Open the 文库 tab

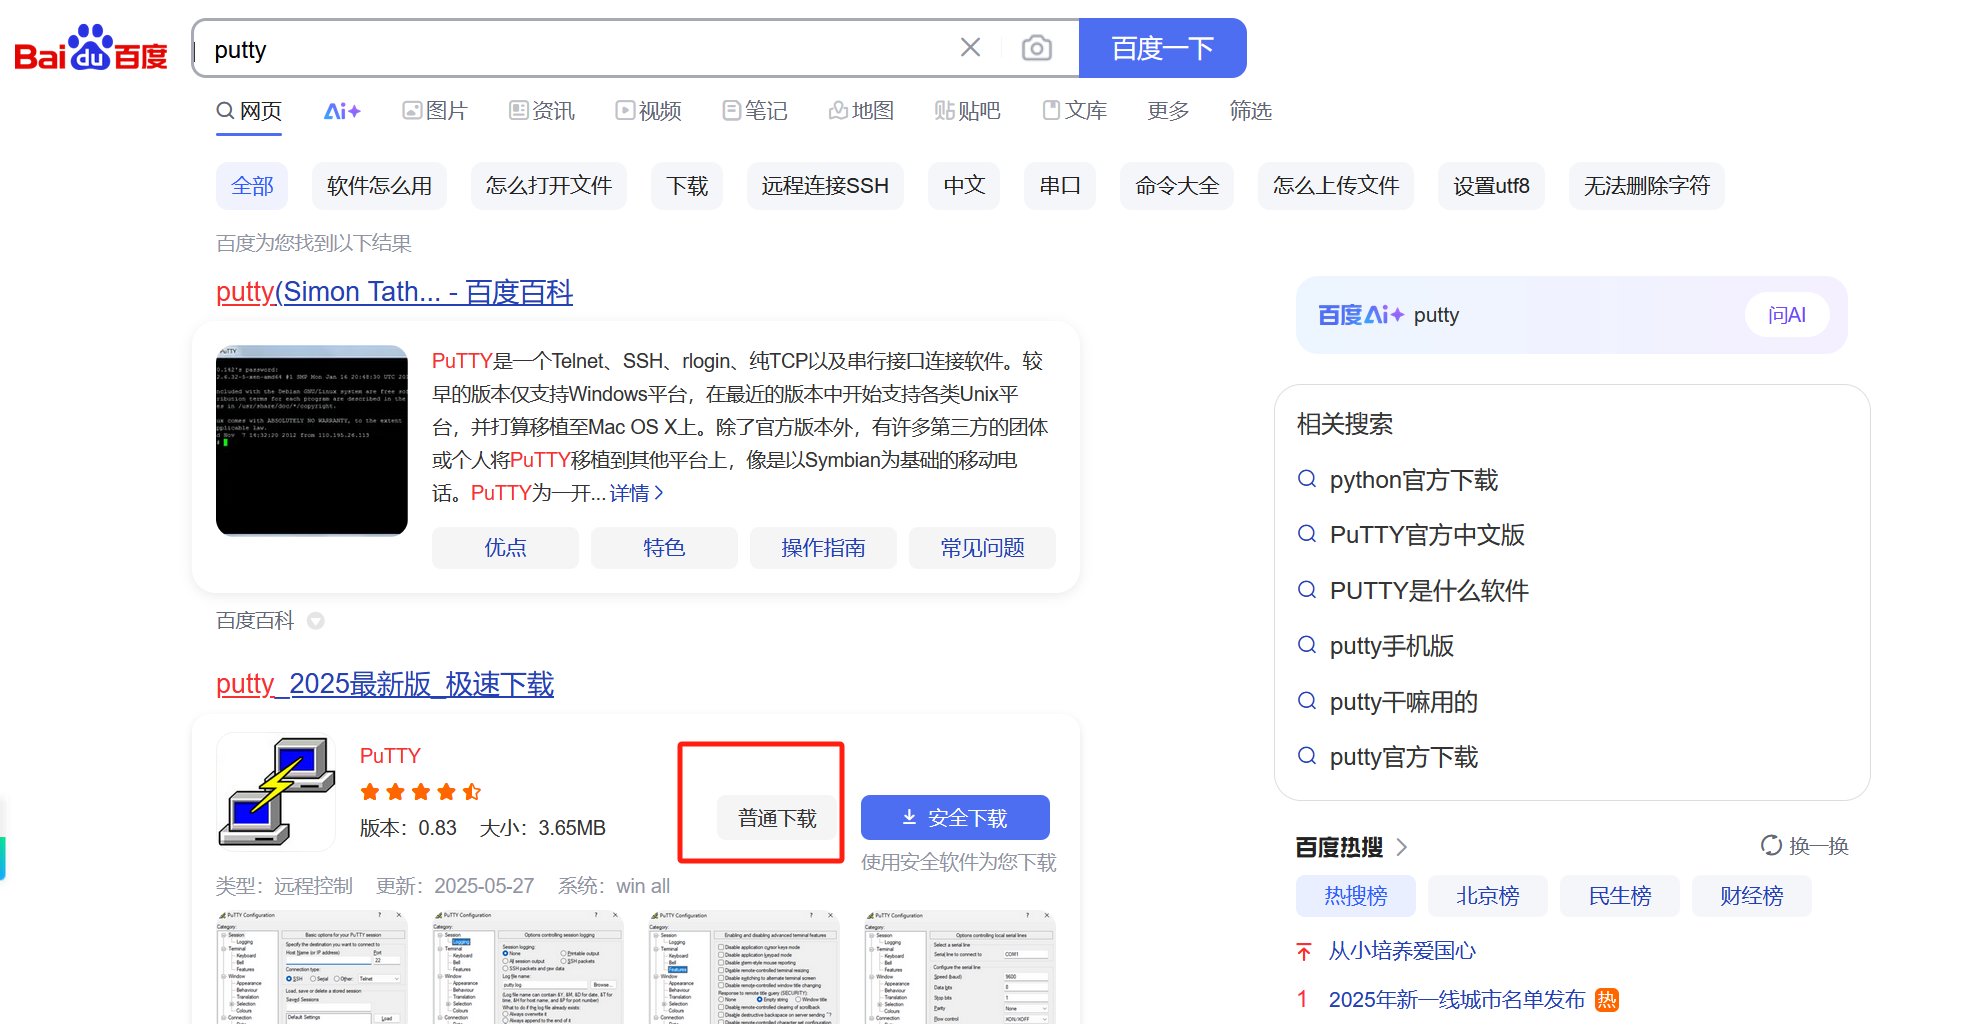coord(1075,111)
